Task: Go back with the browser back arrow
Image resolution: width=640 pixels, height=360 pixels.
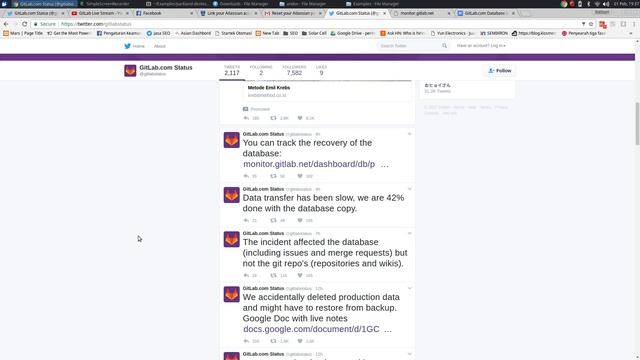Action: [x=6, y=24]
